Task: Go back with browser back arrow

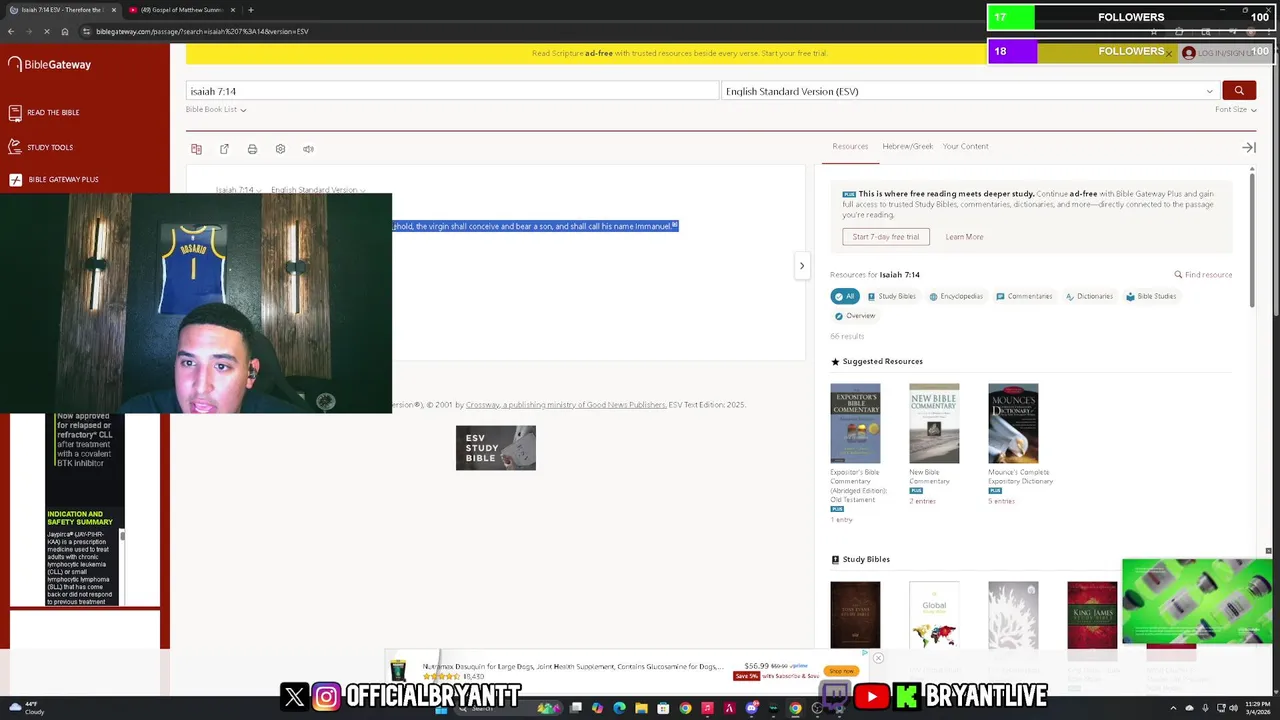Action: (x=11, y=31)
